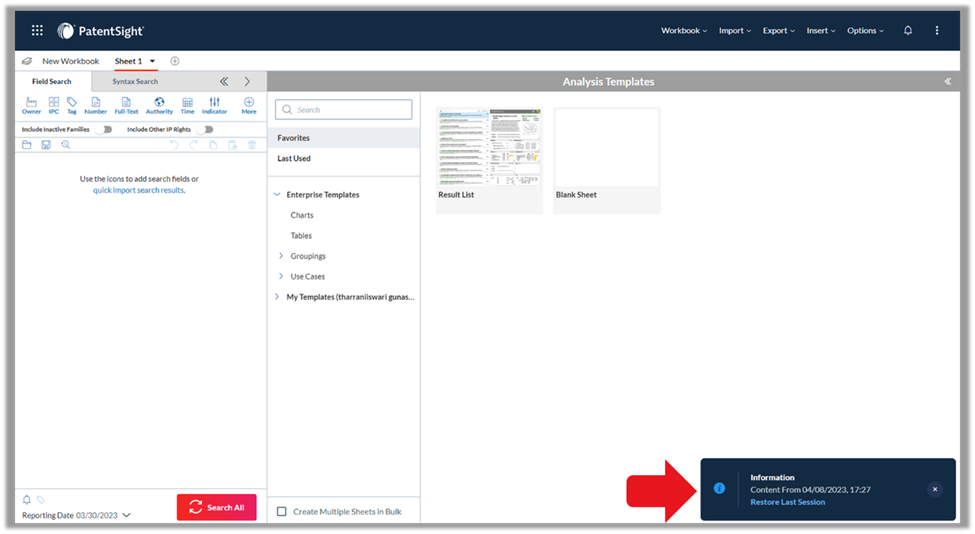Open the Import menu
This screenshot has width=975, height=534.
coord(735,30)
